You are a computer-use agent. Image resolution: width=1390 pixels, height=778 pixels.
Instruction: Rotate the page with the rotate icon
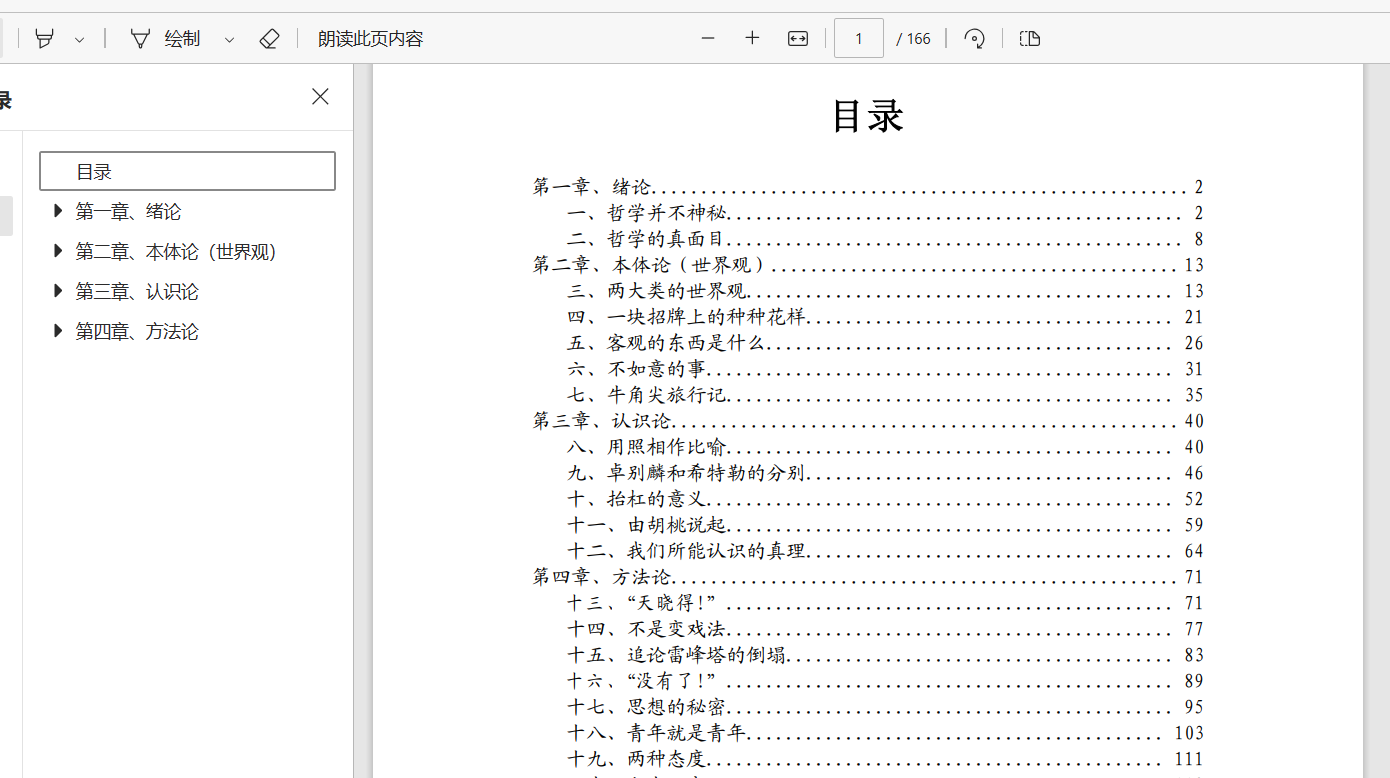(x=974, y=38)
